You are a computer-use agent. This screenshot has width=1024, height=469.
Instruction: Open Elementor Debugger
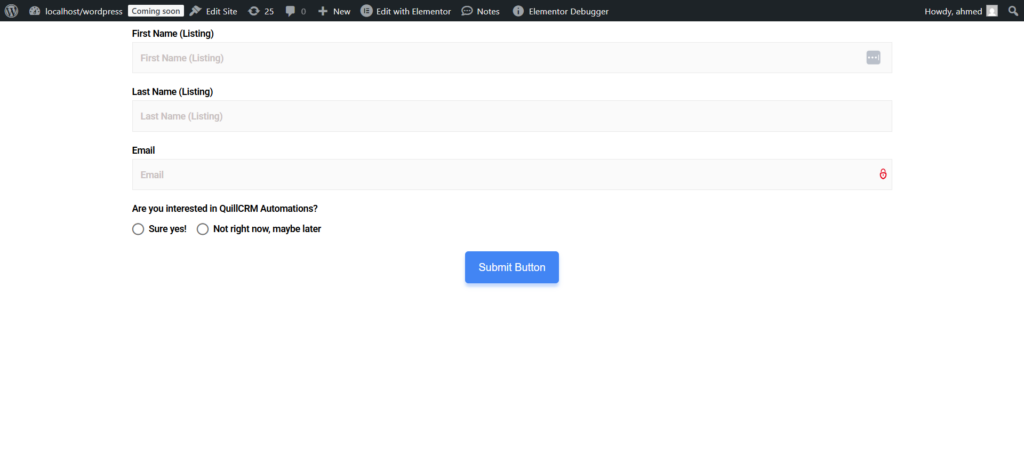point(560,11)
